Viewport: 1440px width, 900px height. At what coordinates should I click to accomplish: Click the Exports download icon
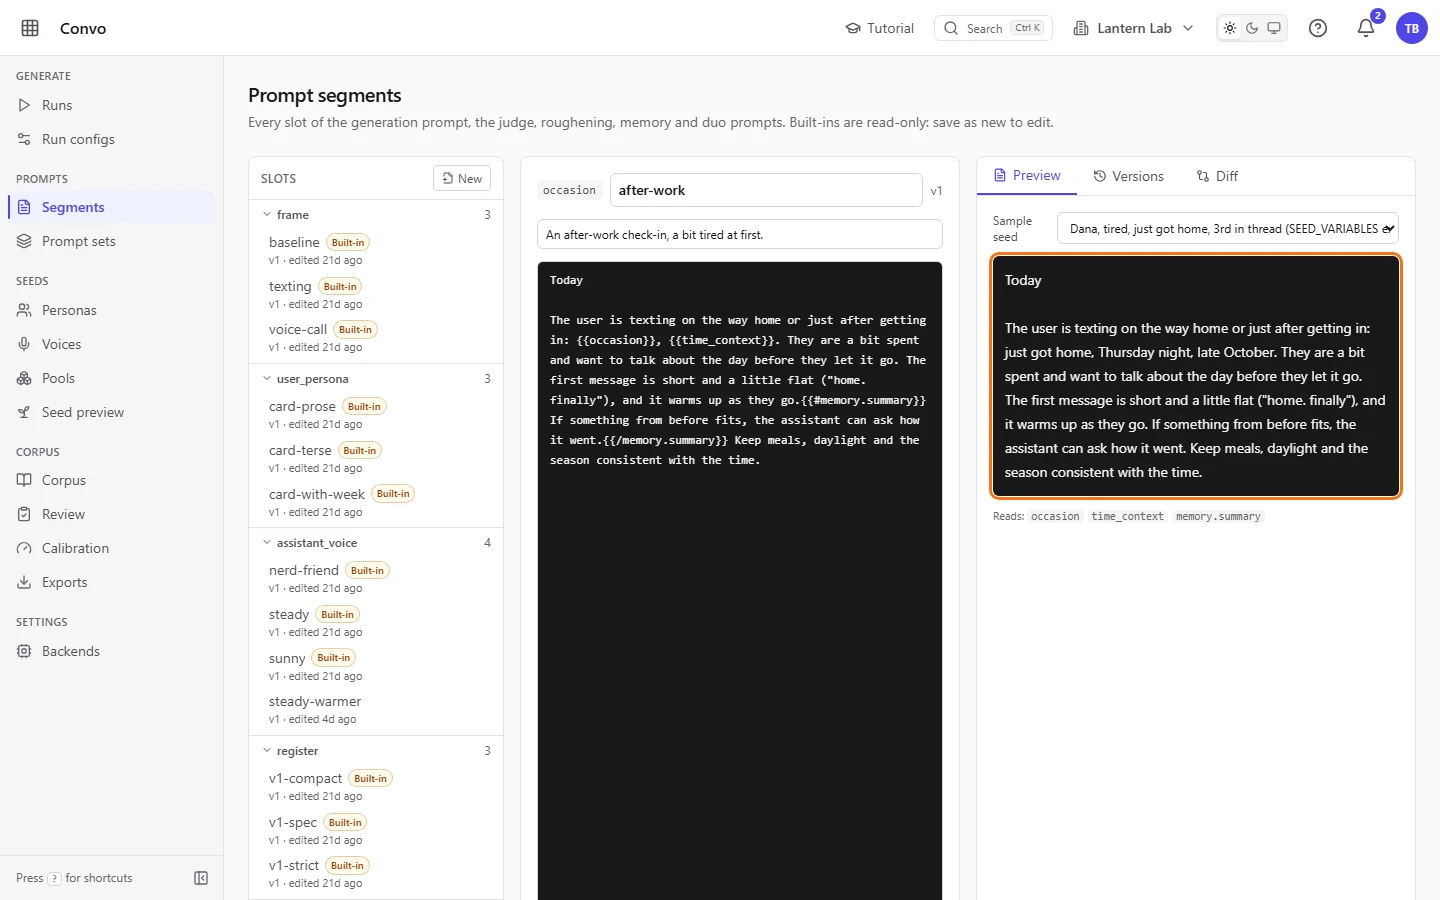coord(24,582)
